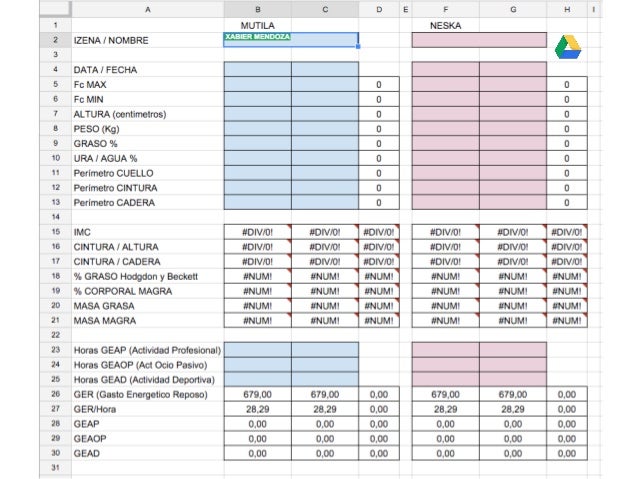Select column B header
638x479 pixels.
[258, 9]
